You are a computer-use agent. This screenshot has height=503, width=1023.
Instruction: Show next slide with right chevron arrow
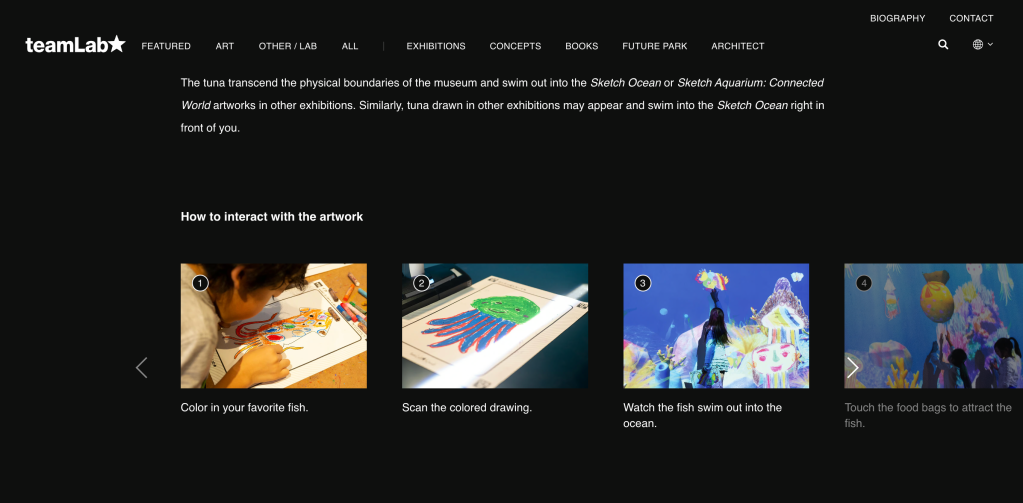853,367
